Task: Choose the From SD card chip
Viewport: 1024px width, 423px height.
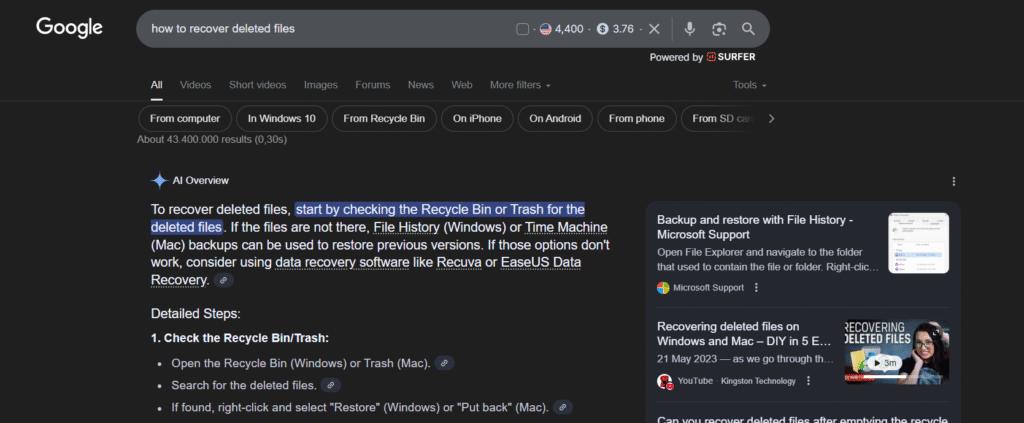Action: 722,119
